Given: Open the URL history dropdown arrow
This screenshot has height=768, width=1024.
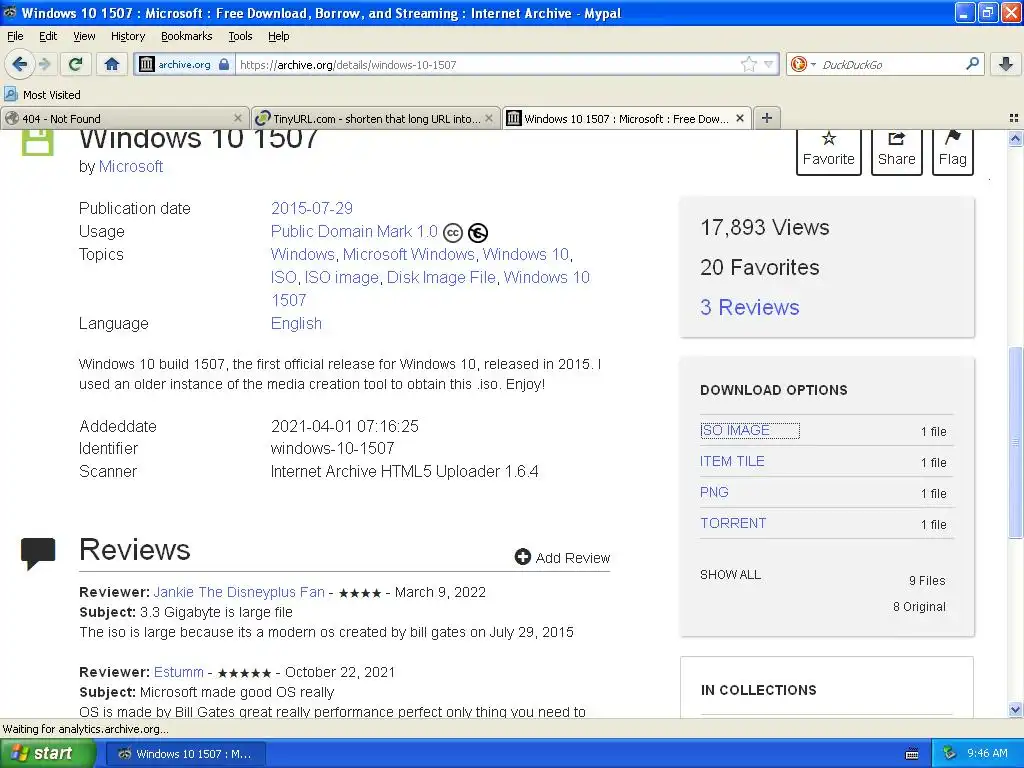Looking at the screenshot, I should 769,64.
